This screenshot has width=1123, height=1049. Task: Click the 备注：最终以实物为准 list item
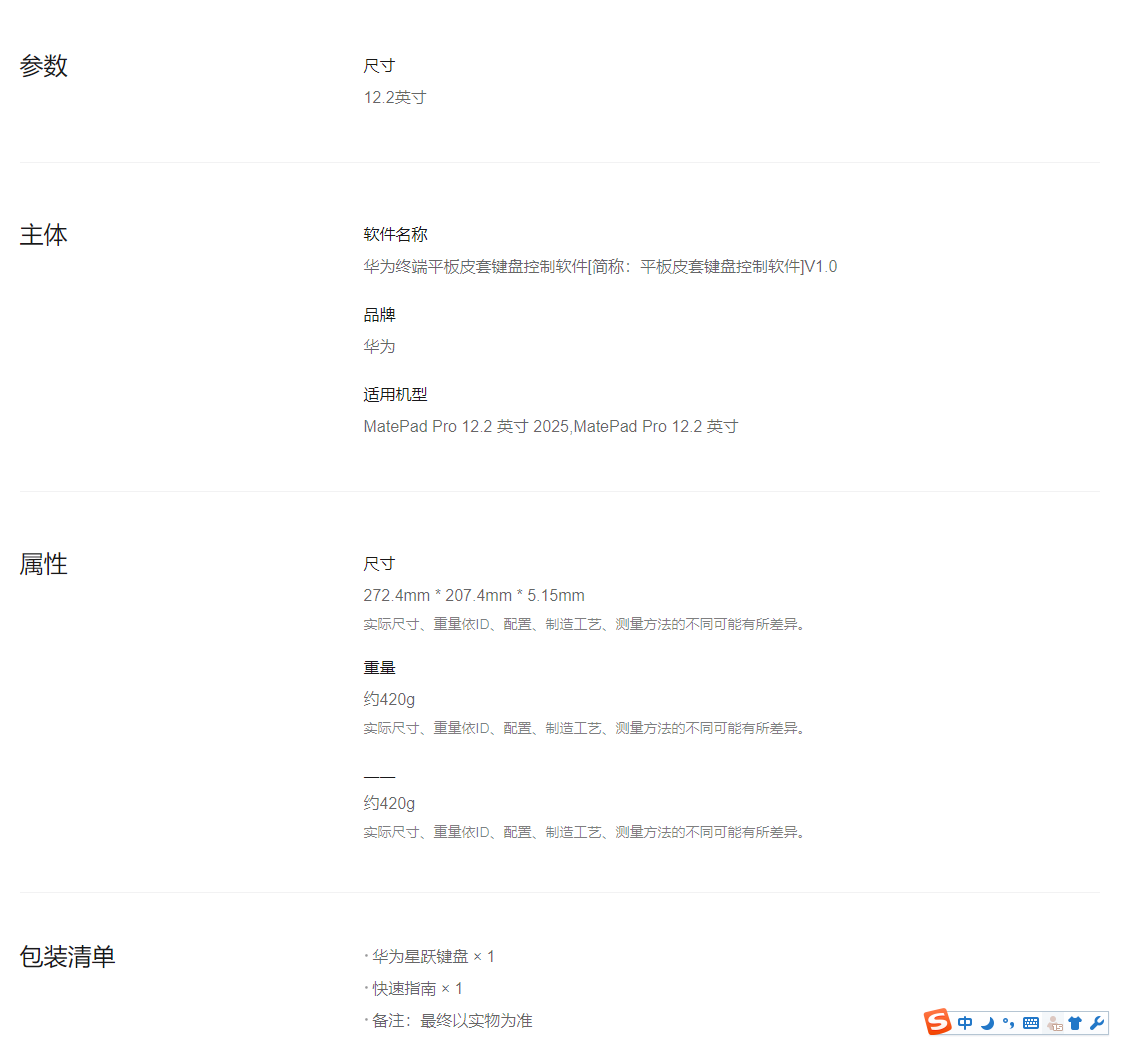(449, 1020)
